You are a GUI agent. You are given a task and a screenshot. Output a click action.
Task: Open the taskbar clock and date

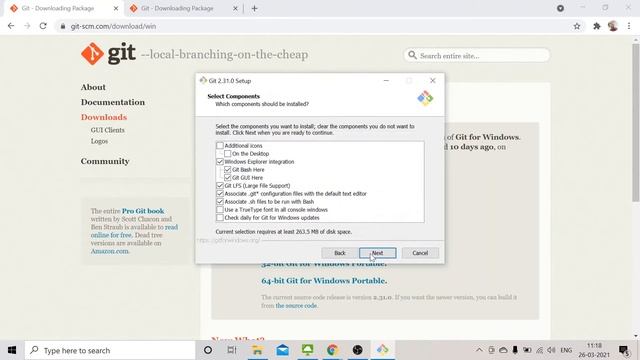(x=594, y=350)
